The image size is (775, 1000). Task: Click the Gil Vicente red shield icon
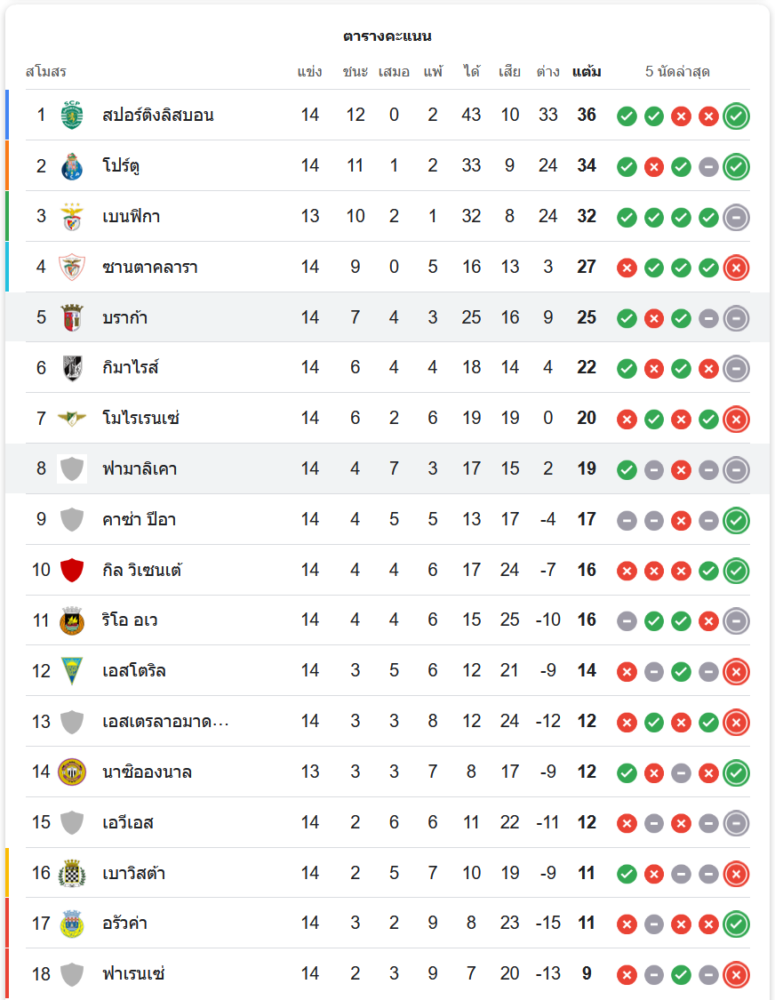click(x=72, y=570)
